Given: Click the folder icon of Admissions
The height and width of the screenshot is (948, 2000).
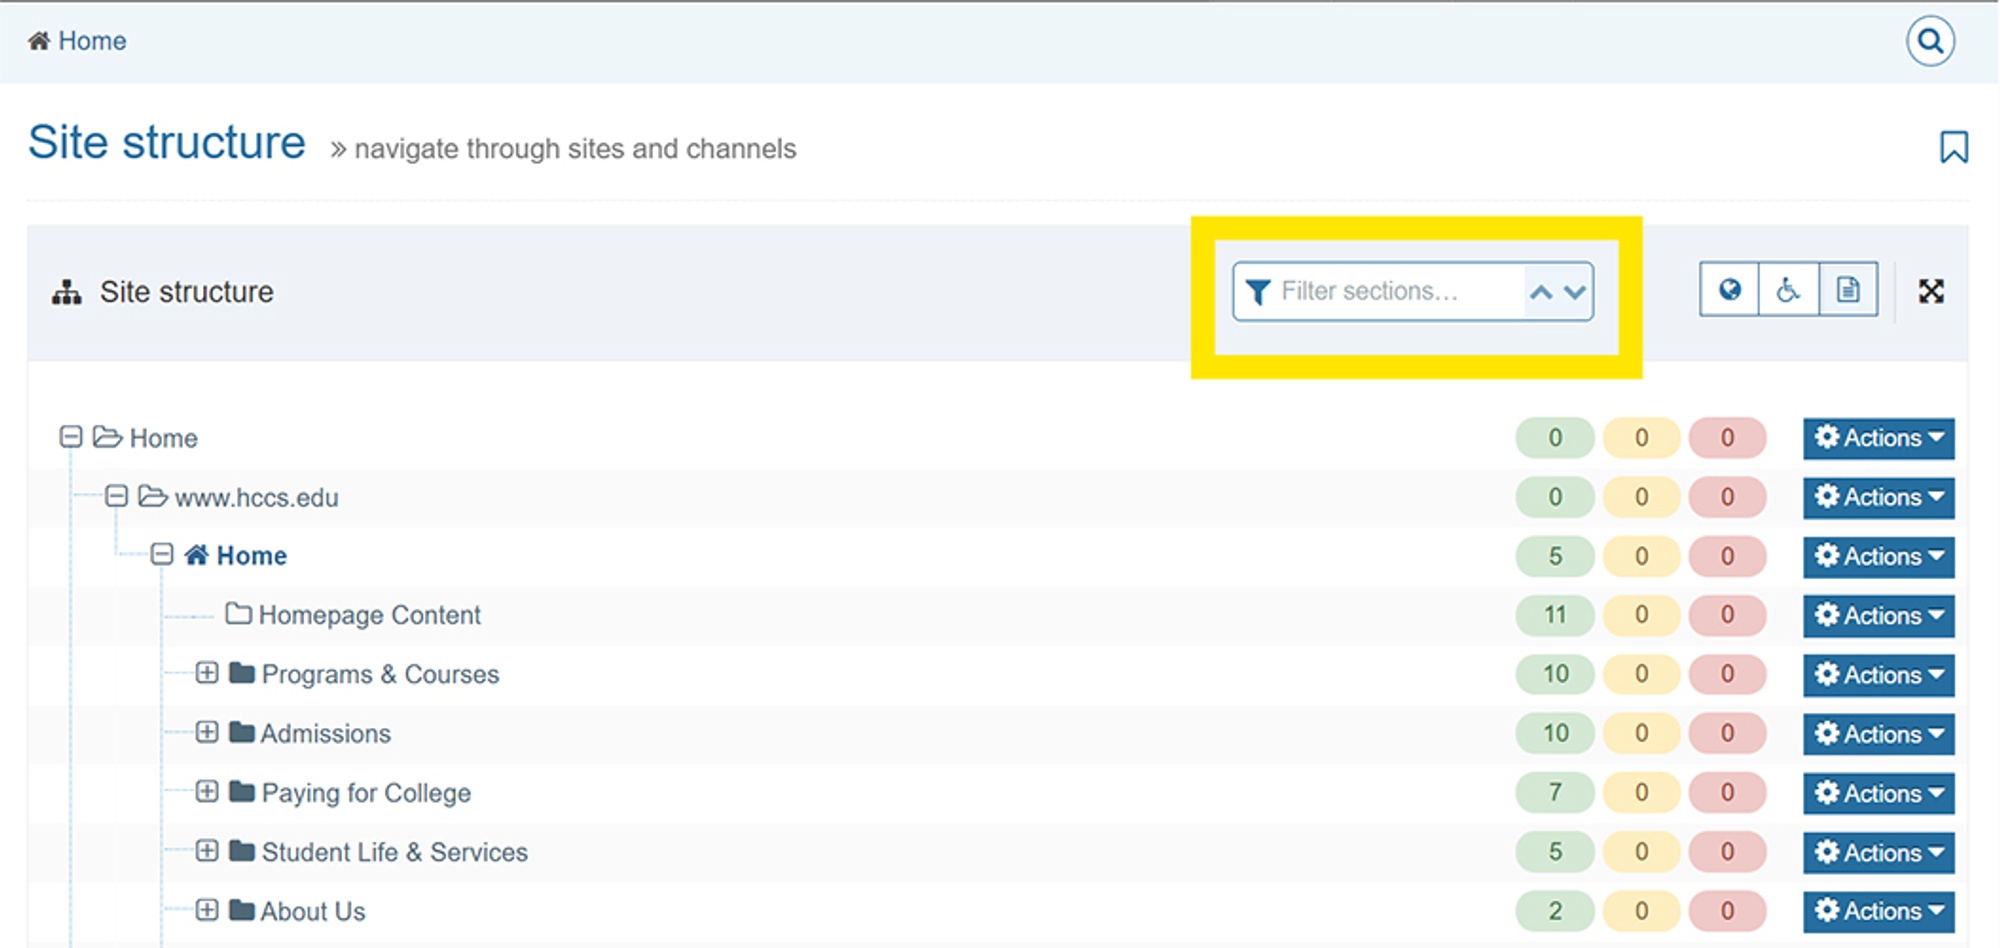Looking at the screenshot, I should 242,732.
